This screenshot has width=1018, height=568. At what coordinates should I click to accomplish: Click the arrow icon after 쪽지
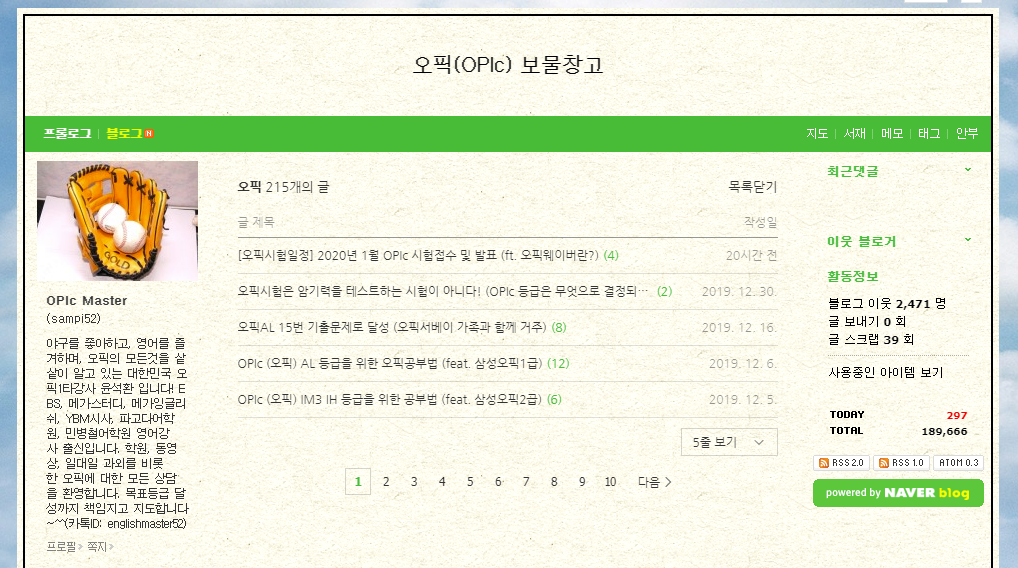point(111,547)
